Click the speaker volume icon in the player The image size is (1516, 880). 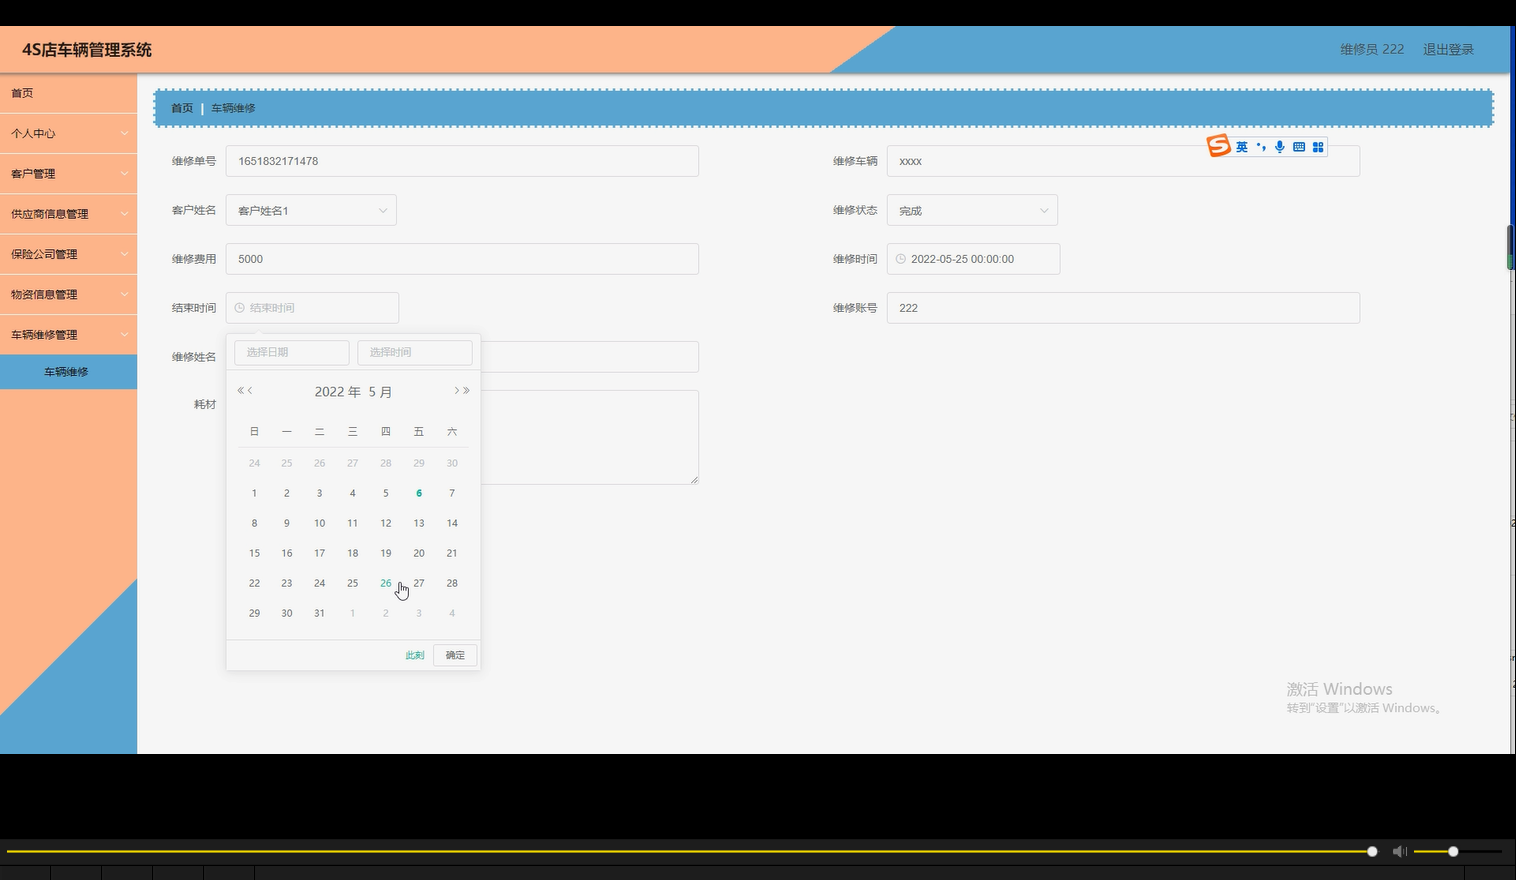(x=1400, y=851)
